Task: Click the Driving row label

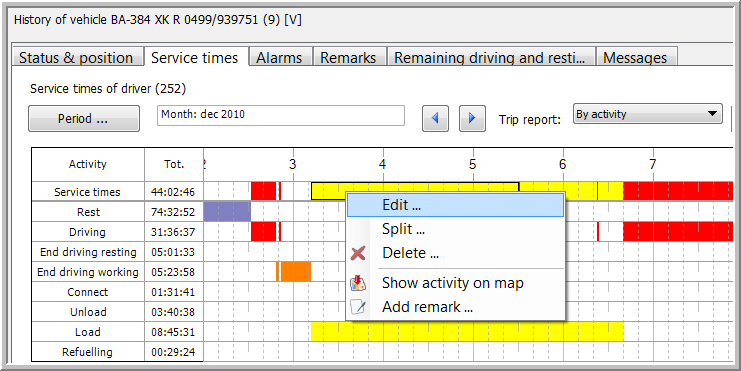Action: (87, 232)
